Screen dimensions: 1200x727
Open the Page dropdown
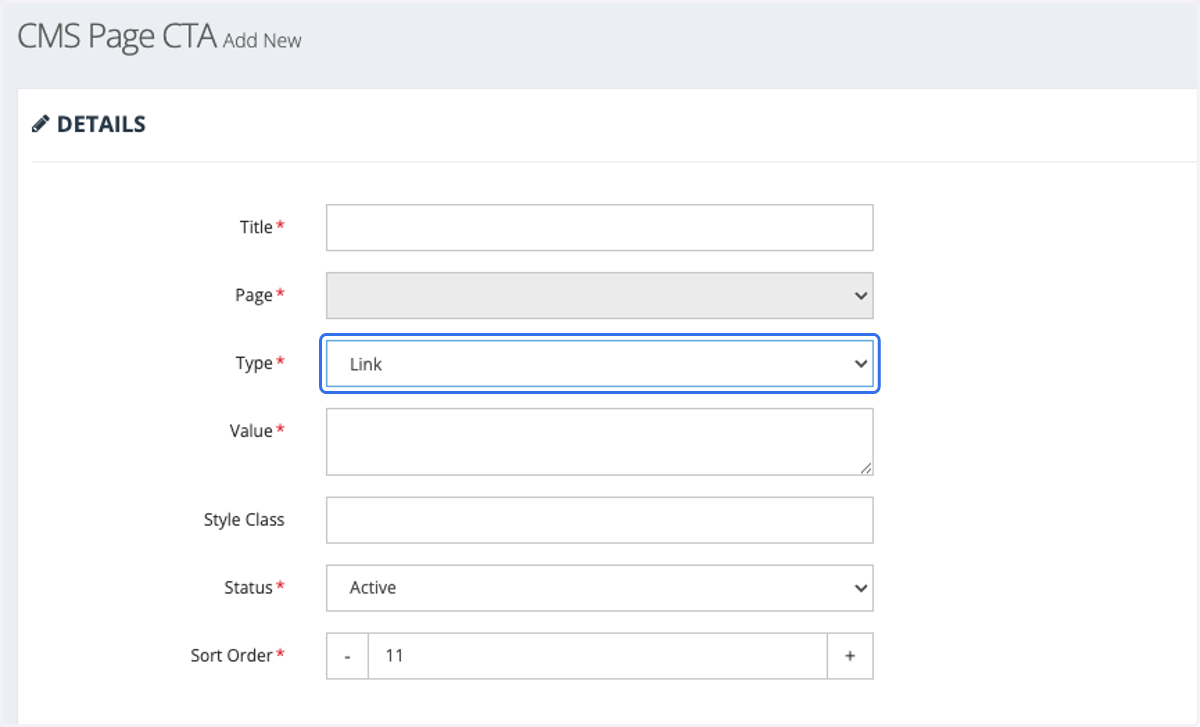(x=599, y=295)
